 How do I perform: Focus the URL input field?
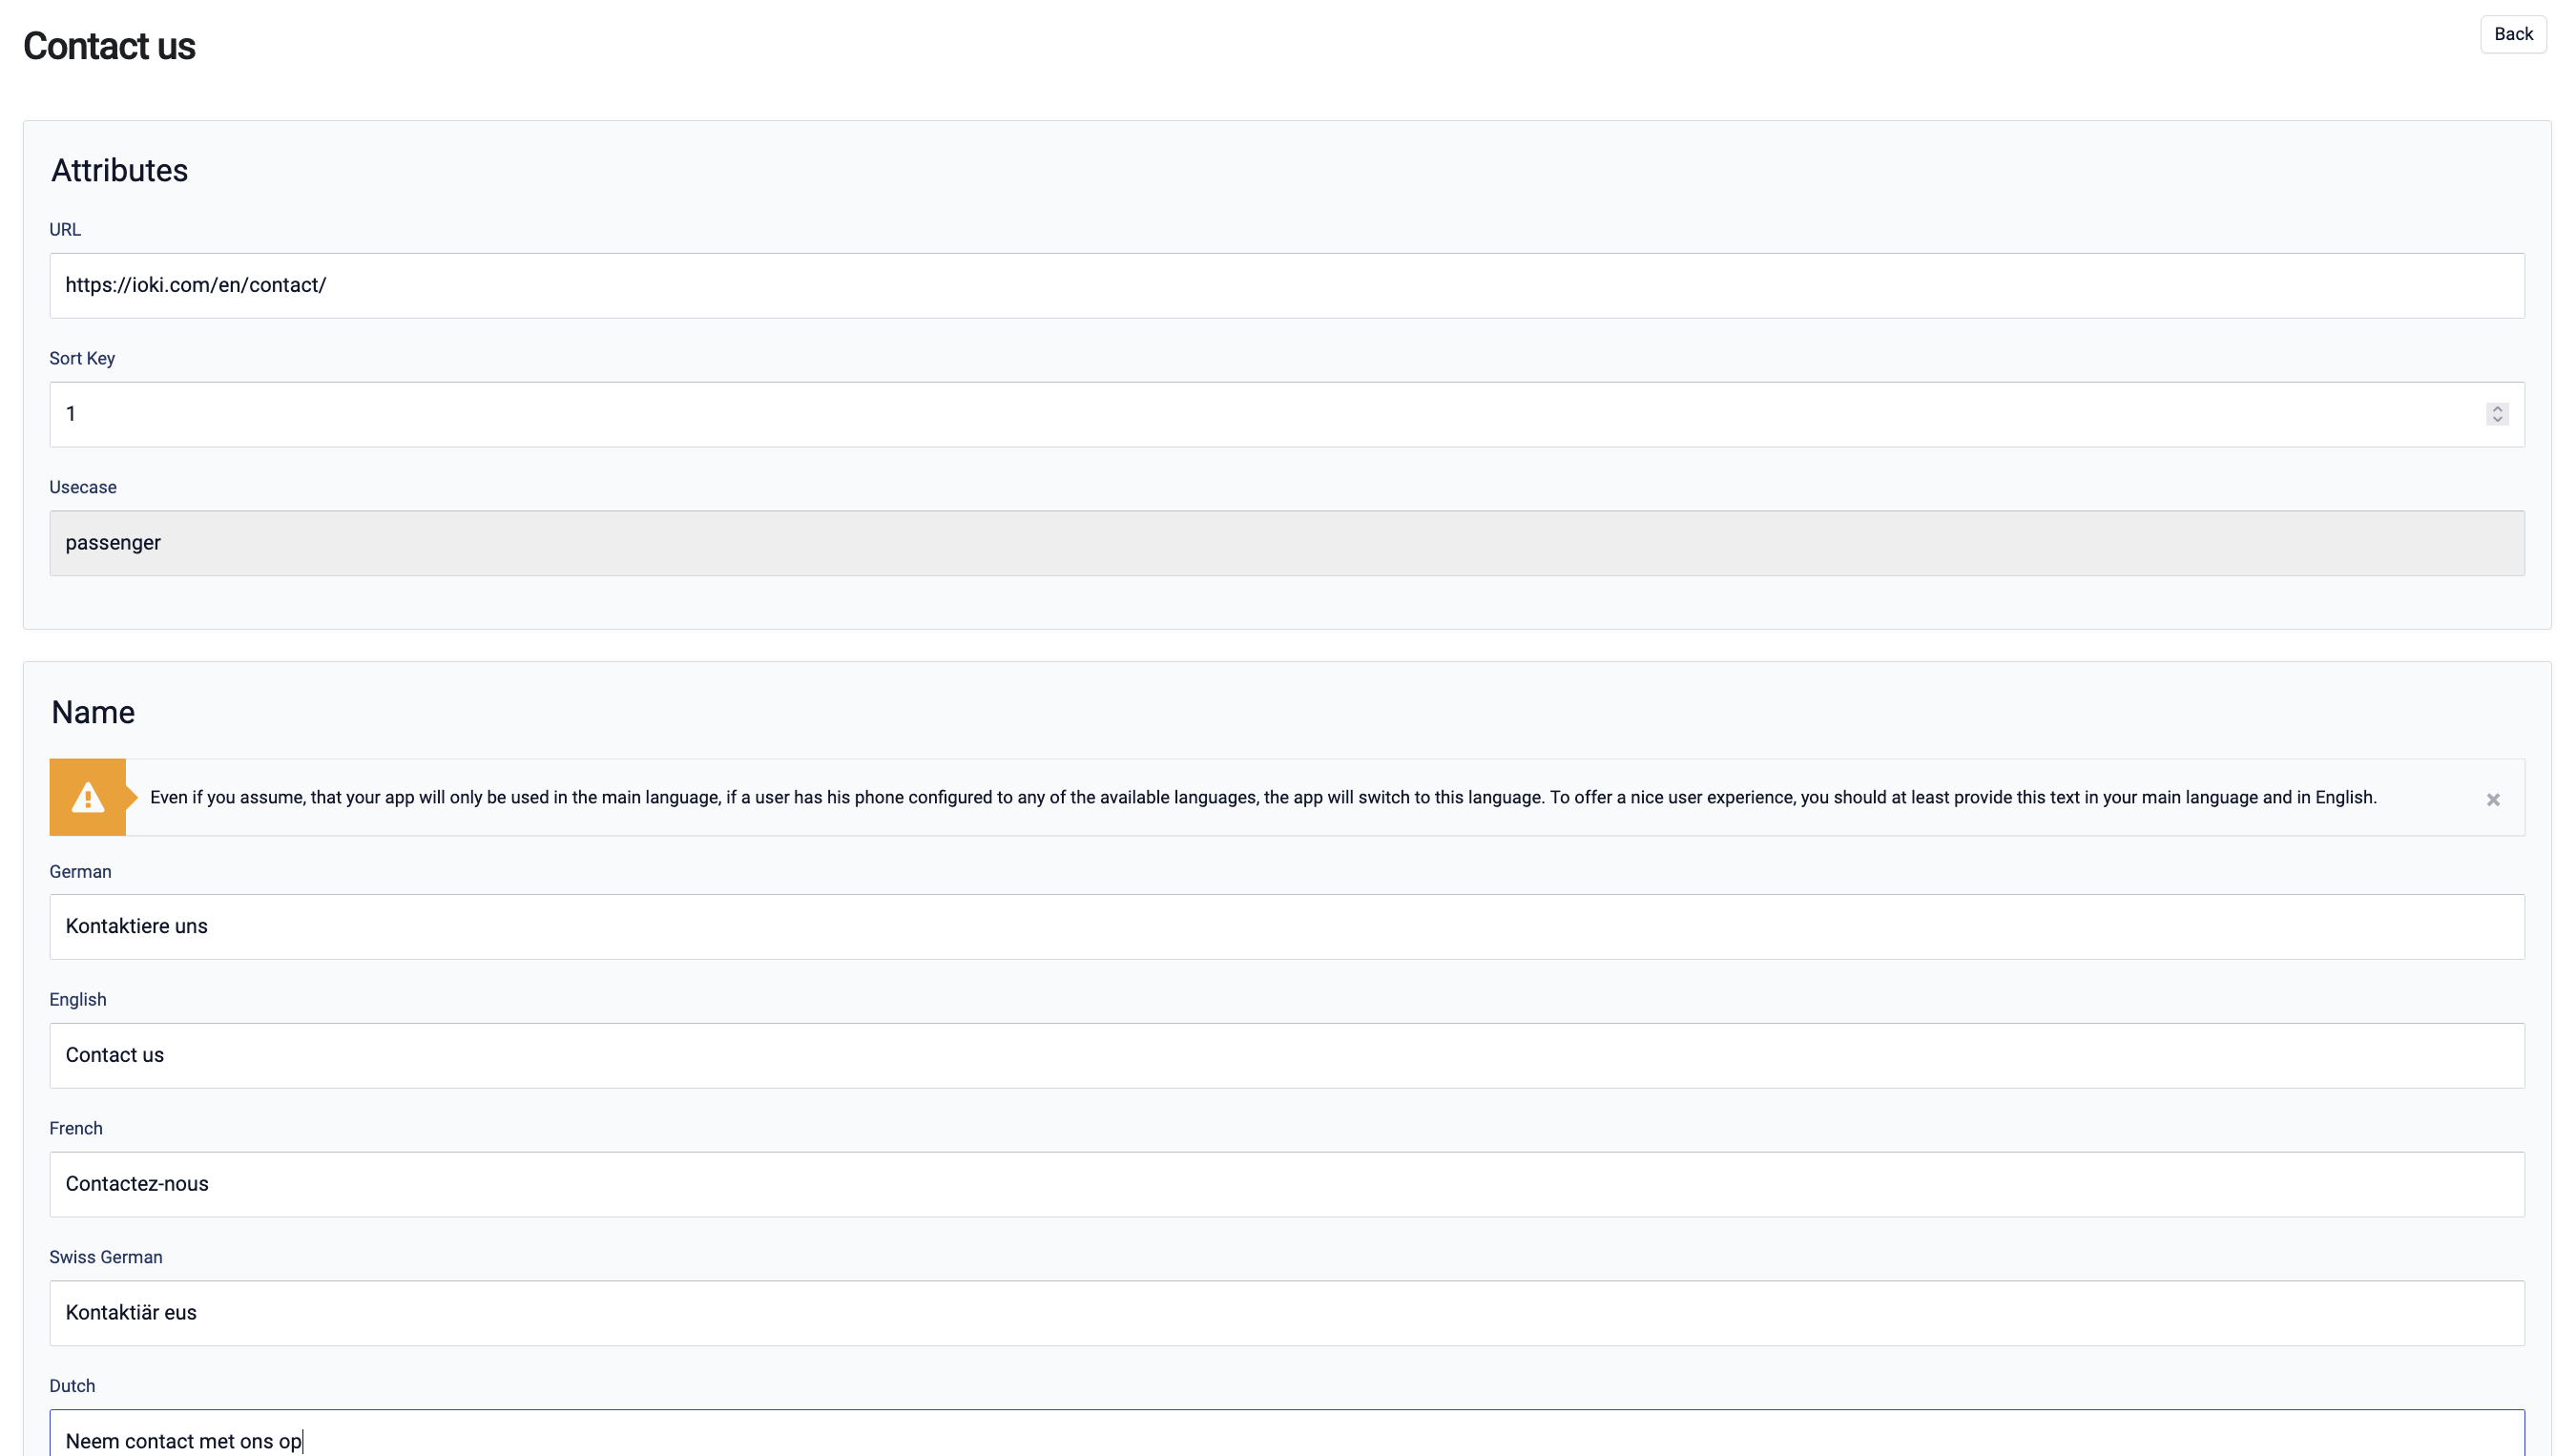coord(1287,286)
